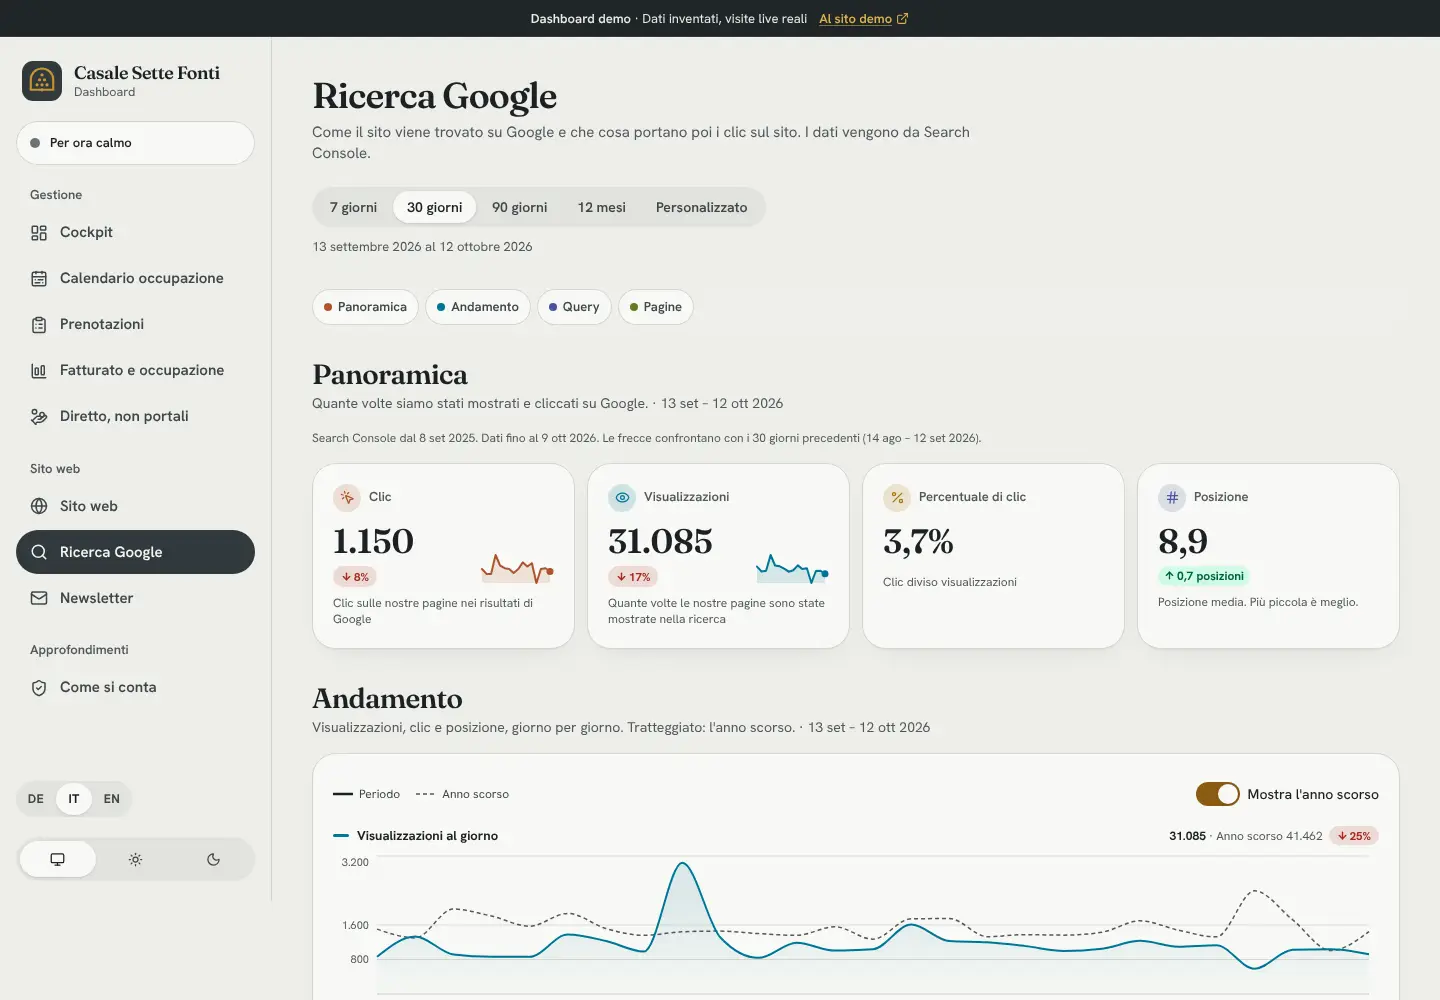Click the Sito web globe icon
Viewport: 1440px width, 1000px height.
click(x=39, y=506)
